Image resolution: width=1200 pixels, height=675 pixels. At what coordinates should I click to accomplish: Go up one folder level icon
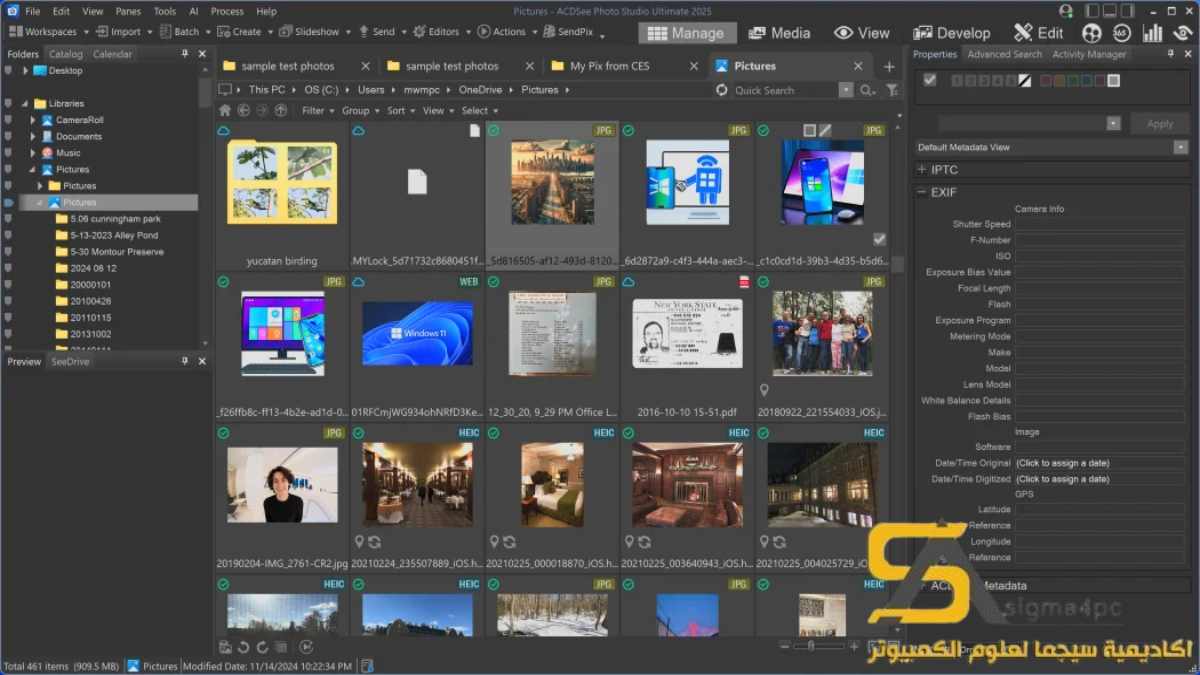click(x=281, y=110)
